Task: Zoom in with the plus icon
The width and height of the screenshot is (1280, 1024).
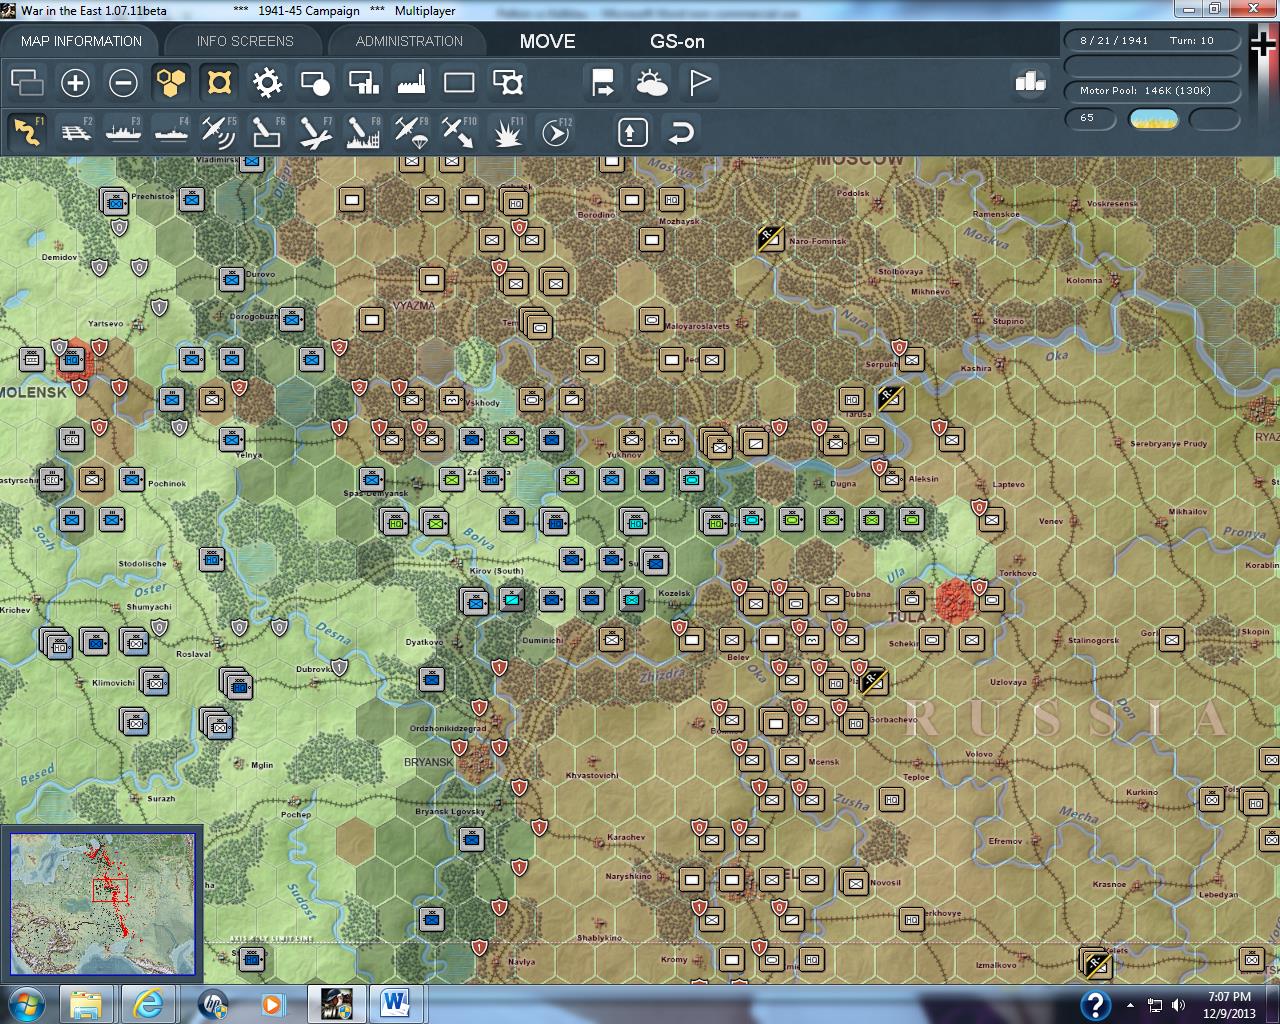Action: coord(75,82)
